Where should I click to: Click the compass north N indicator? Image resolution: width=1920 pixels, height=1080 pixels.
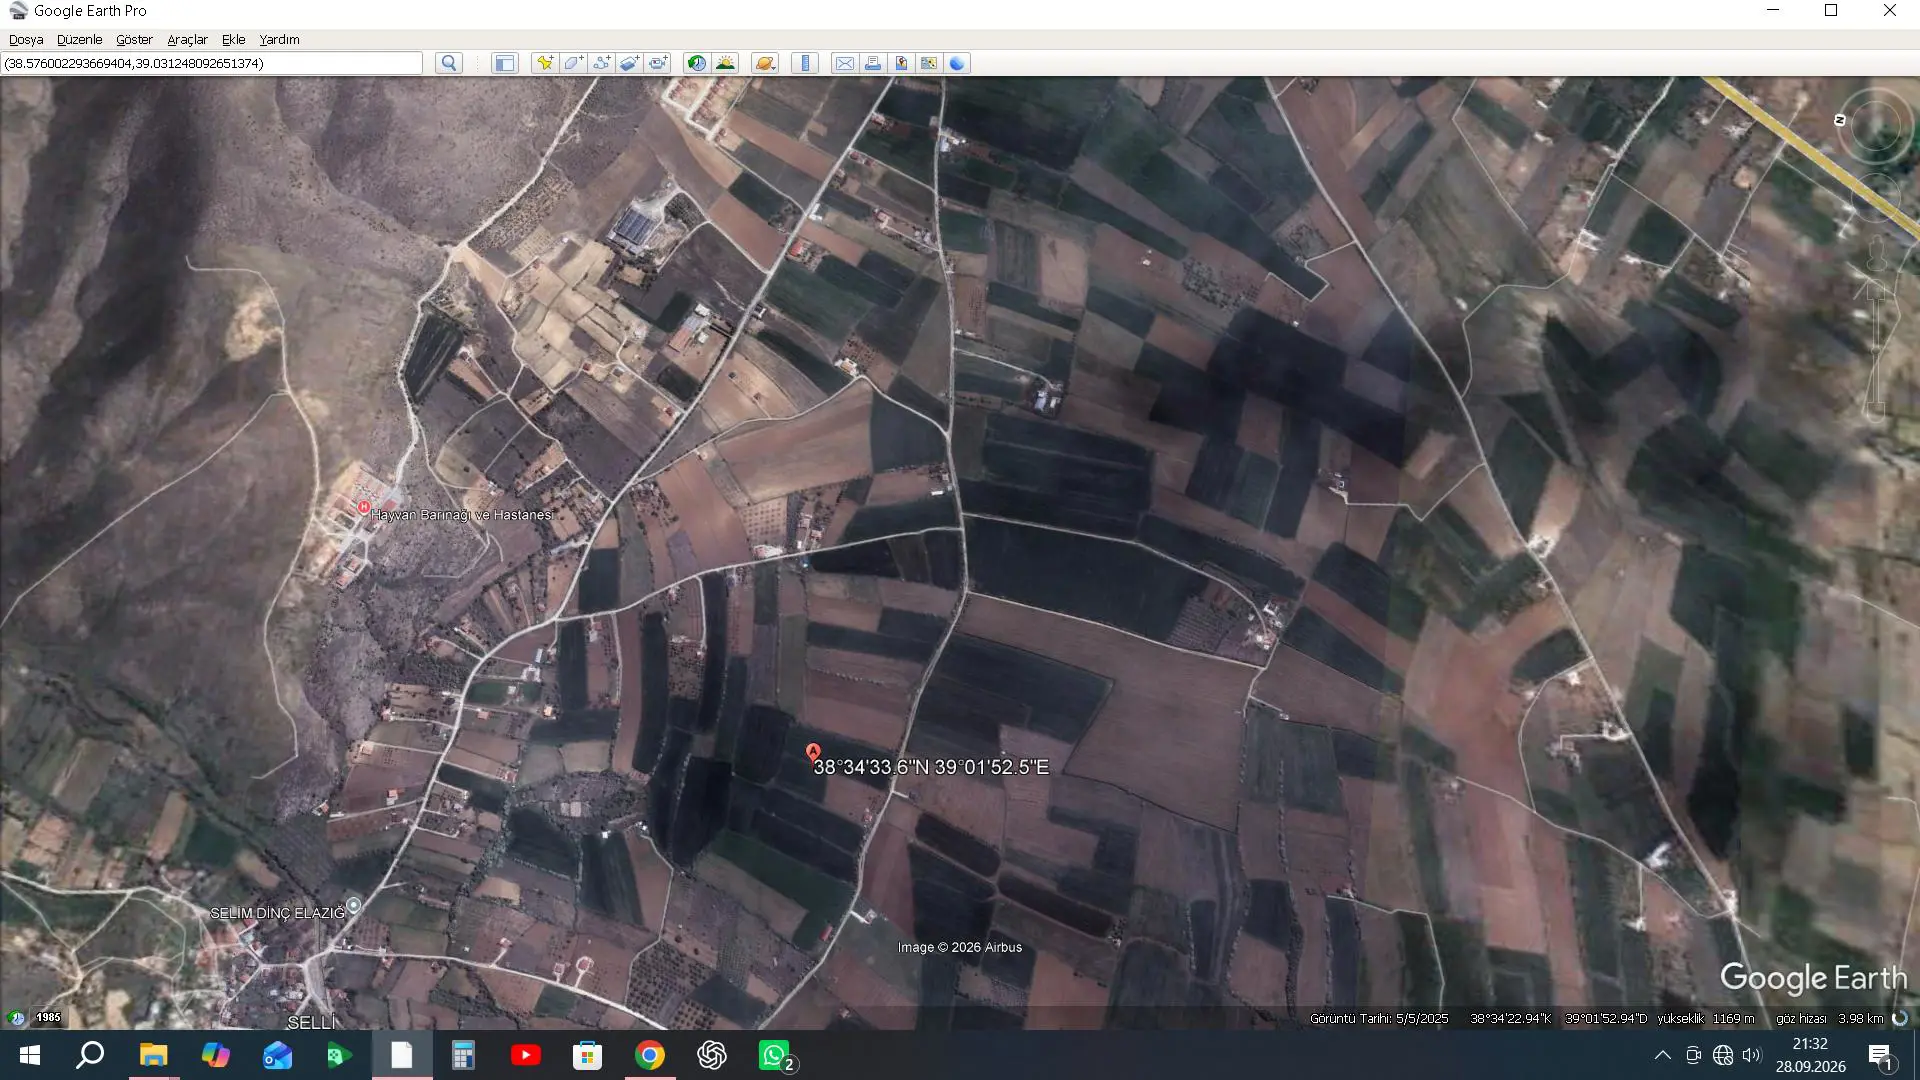[1840, 120]
